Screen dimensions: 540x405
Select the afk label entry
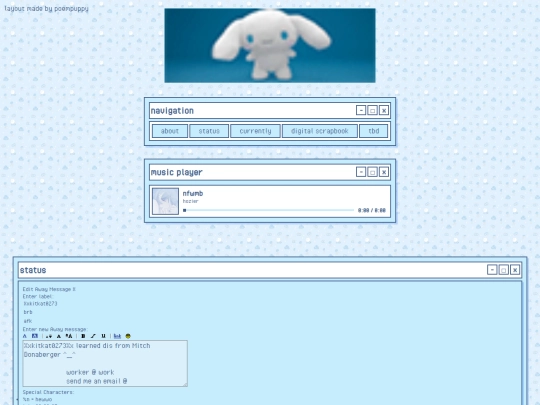pyautogui.click(x=28, y=321)
